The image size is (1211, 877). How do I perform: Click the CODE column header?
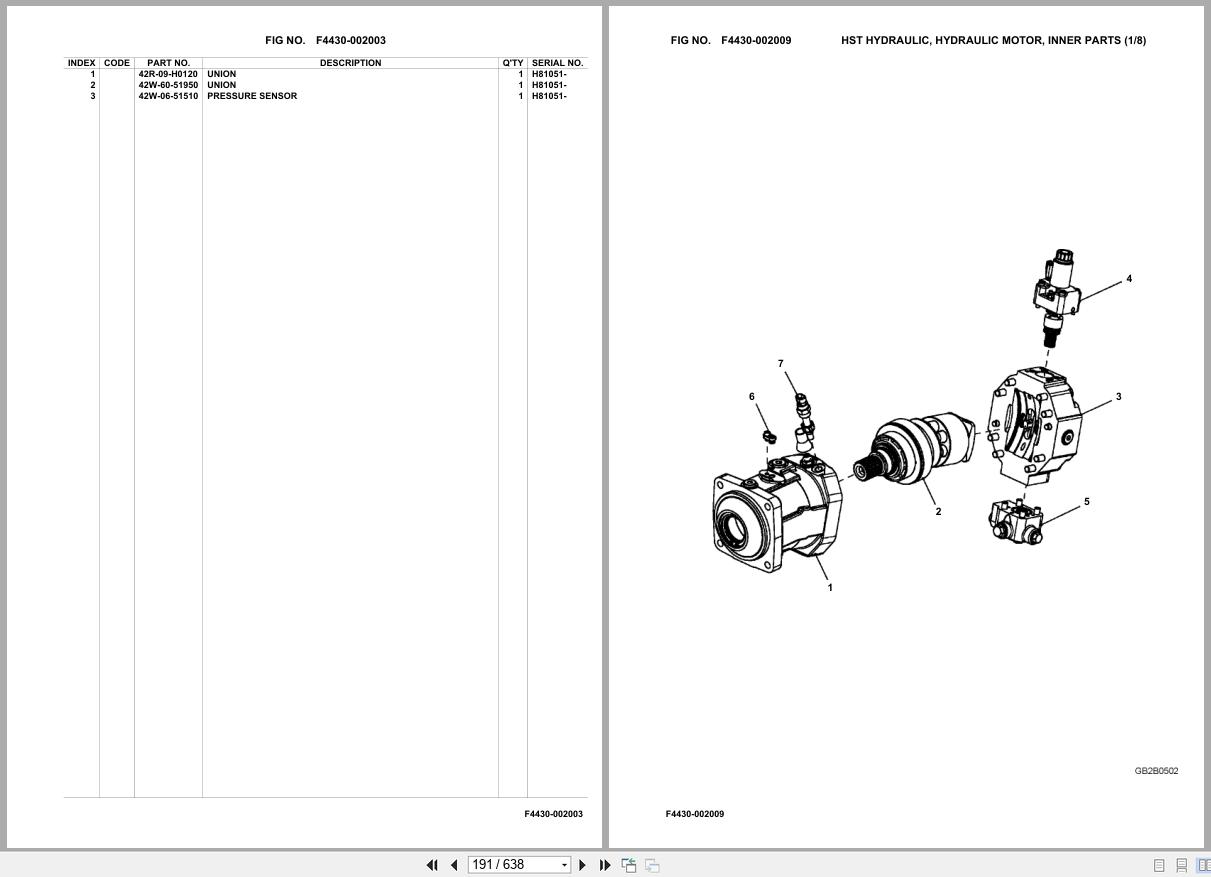[117, 63]
